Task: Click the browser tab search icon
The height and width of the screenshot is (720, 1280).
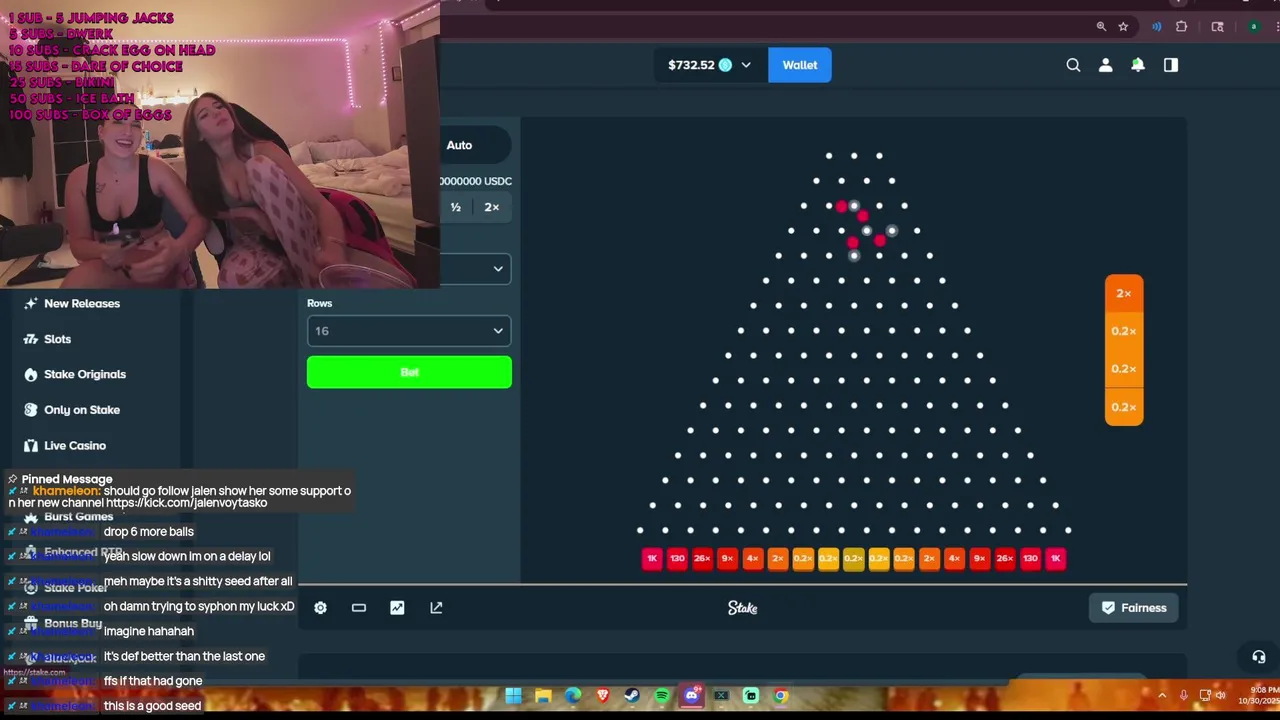Action: point(1217,27)
